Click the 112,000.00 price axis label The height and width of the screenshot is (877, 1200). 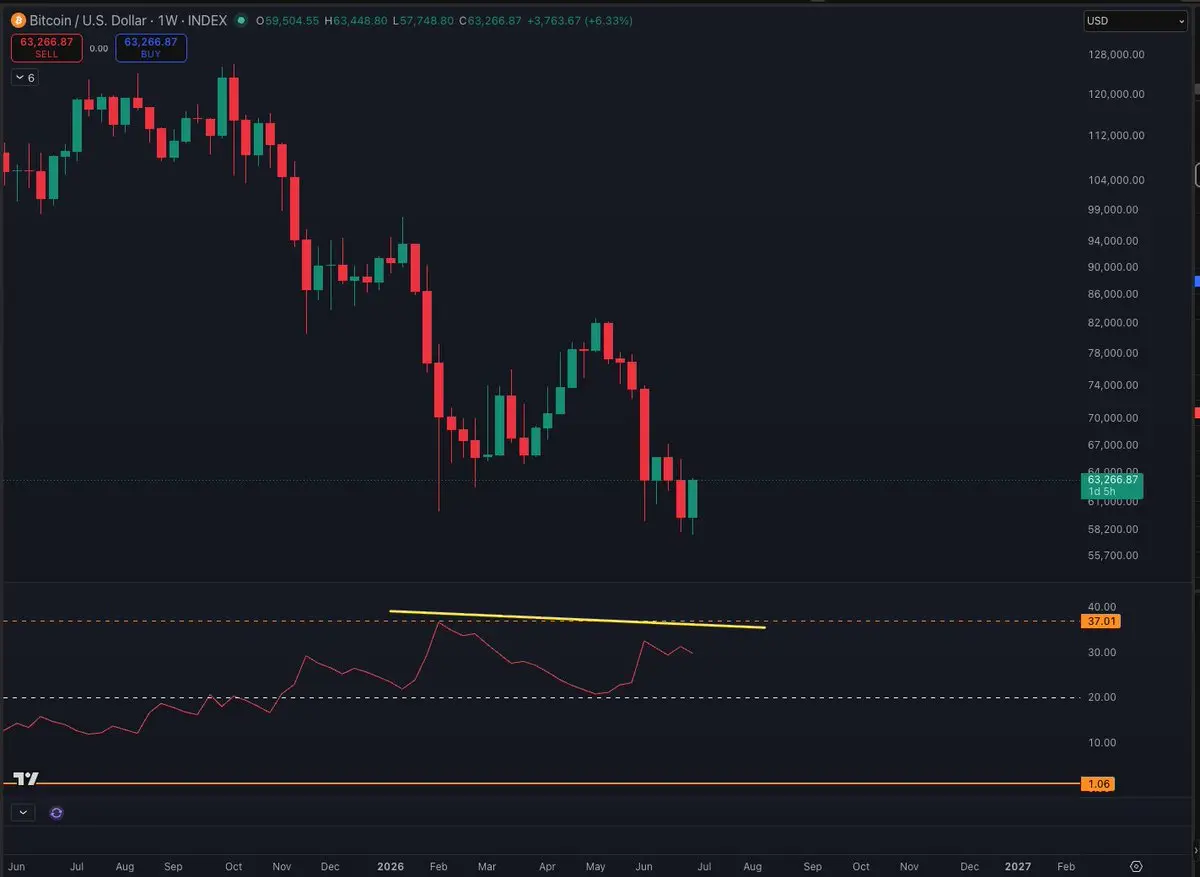point(1116,135)
